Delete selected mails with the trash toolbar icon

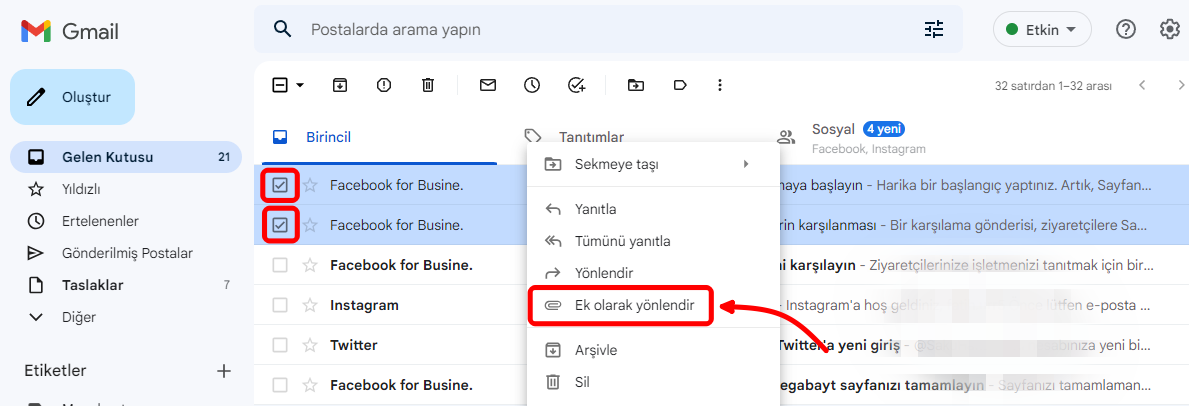(428, 85)
